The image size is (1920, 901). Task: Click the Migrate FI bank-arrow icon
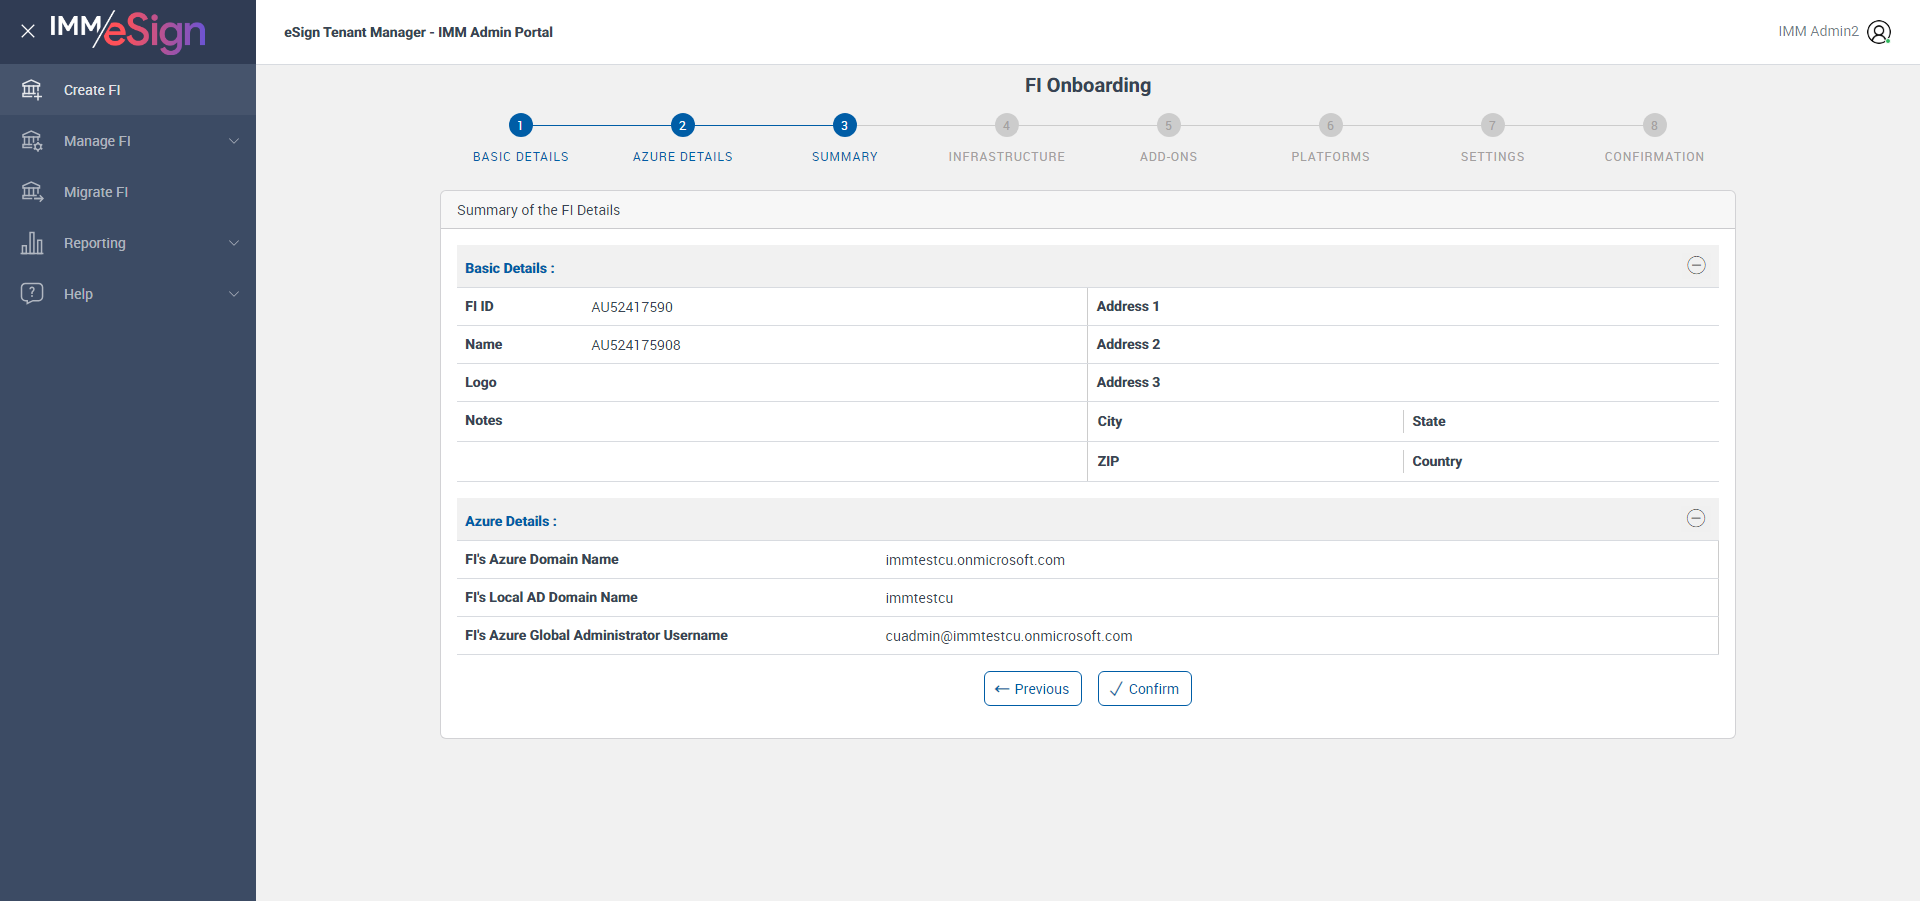pos(32,192)
